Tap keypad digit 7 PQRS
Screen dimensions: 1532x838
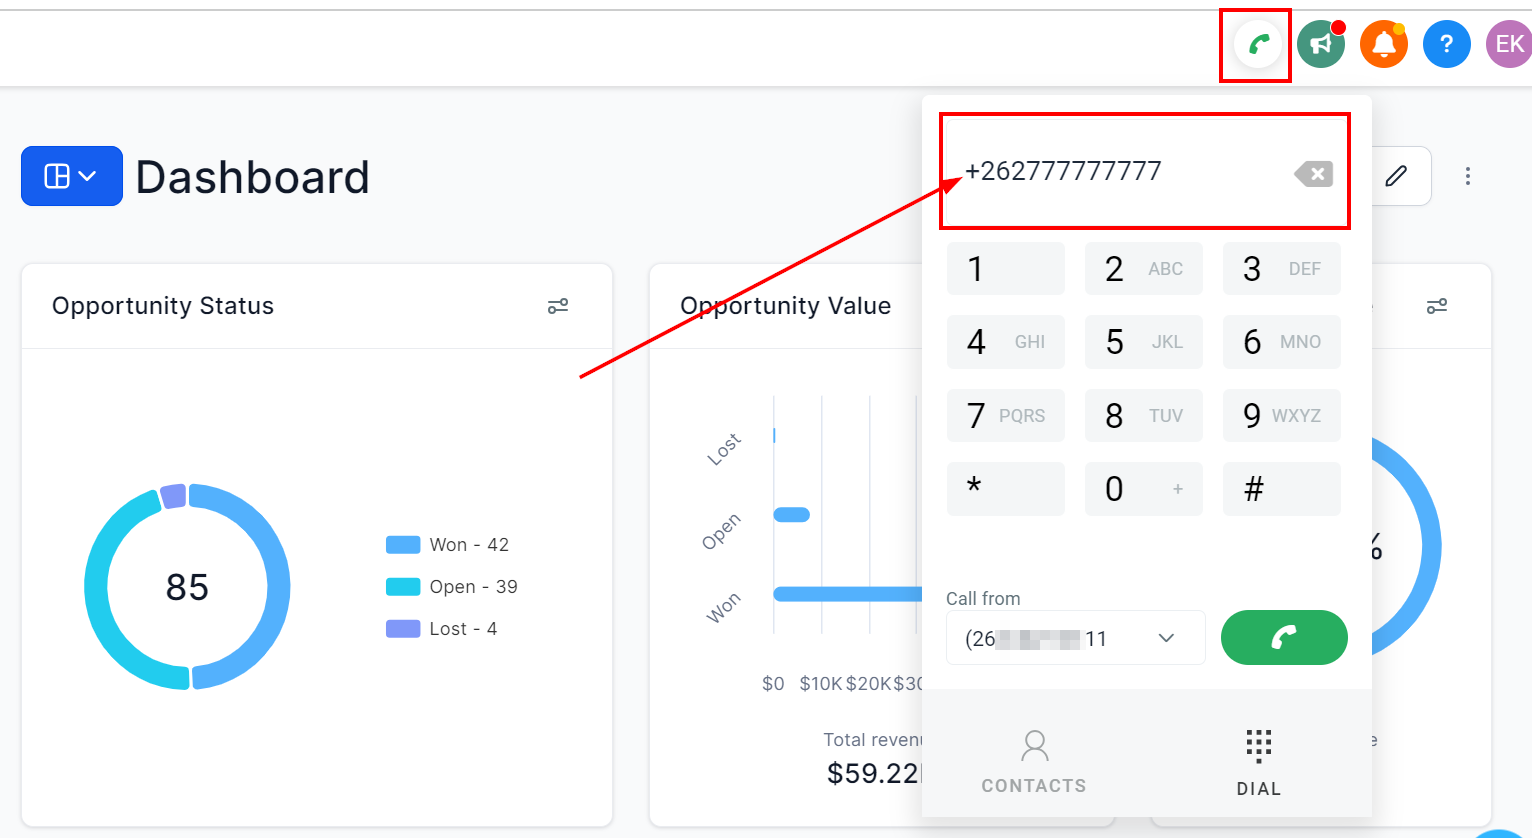(x=1006, y=416)
